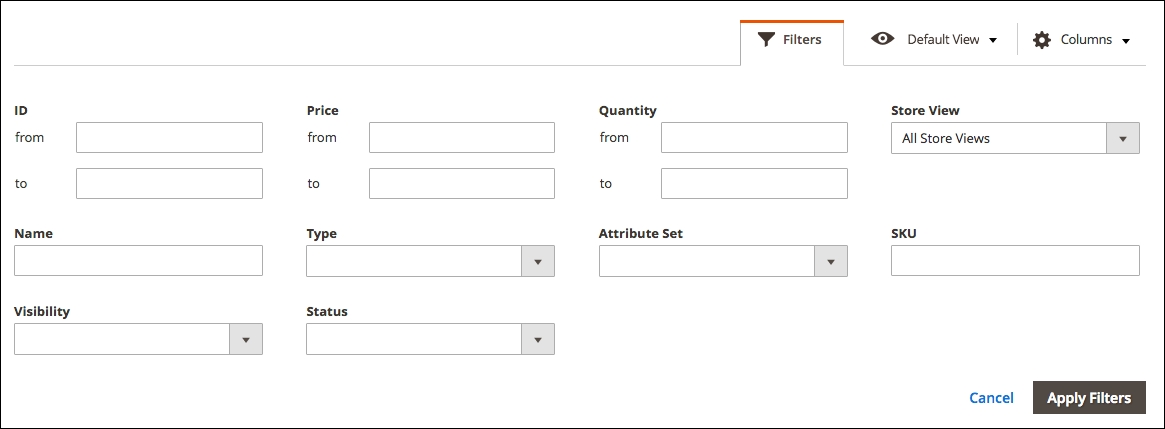Click the funnel icon on Filters tab
The height and width of the screenshot is (429, 1165).
coord(767,39)
